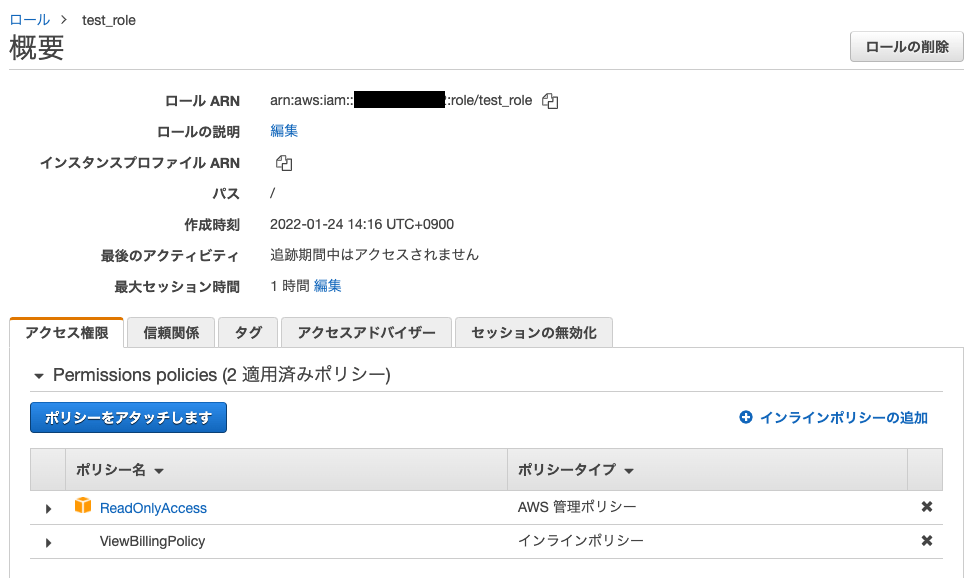This screenshot has width=979, height=578.
Task: Click the 1 時間 session duration value
Action: 290,286
